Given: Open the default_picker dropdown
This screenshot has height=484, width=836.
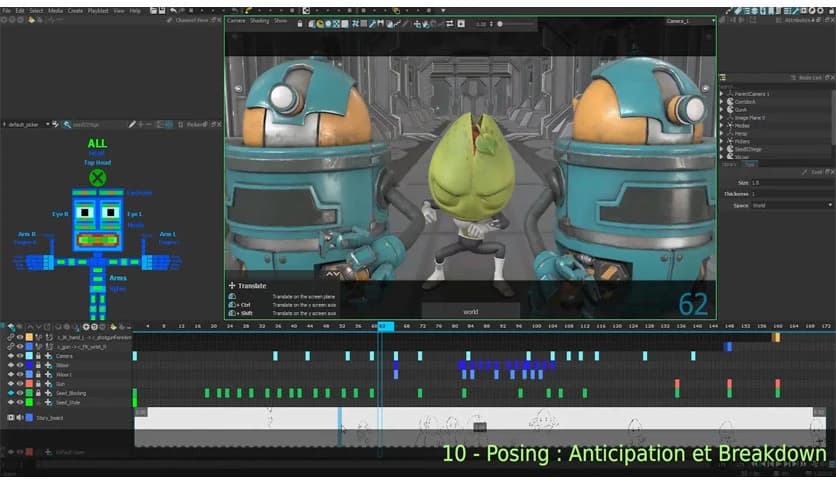Looking at the screenshot, I should (x=27, y=125).
